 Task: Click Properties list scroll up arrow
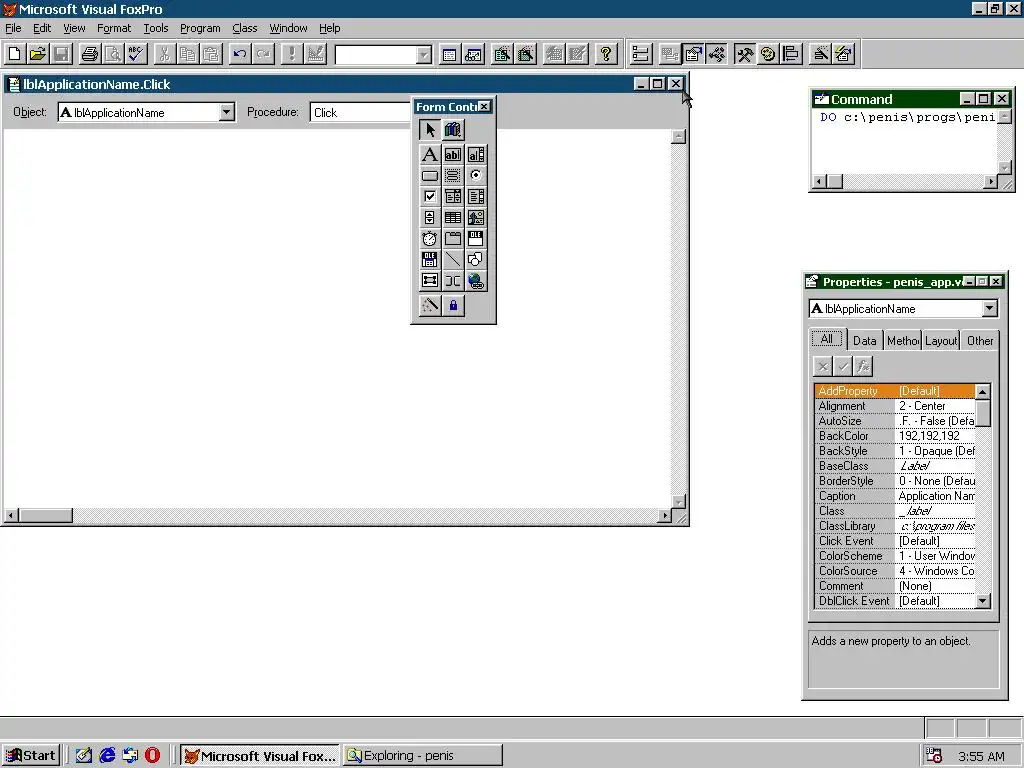[x=983, y=392]
